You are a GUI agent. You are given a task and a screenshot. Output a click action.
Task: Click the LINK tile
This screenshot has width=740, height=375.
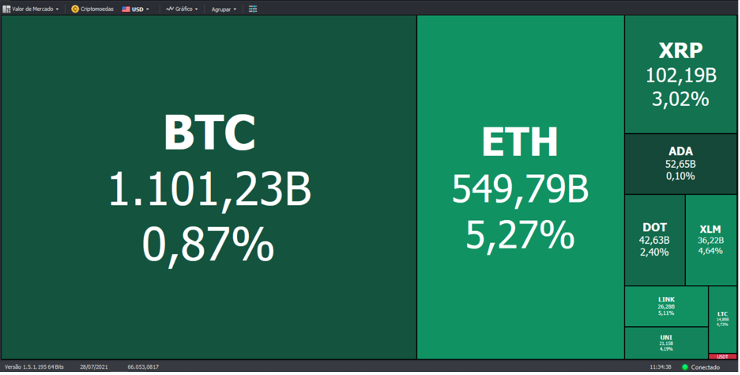point(666,307)
